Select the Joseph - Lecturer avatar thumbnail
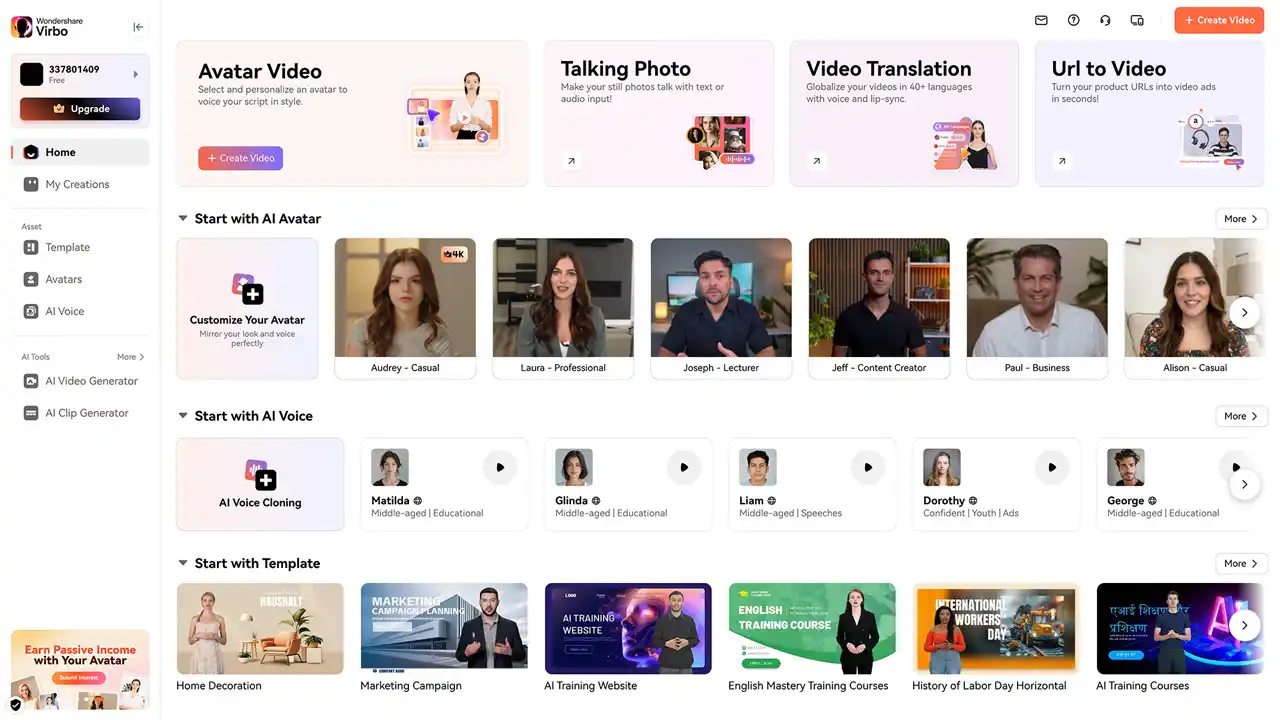The image size is (1280, 720). [x=721, y=298]
